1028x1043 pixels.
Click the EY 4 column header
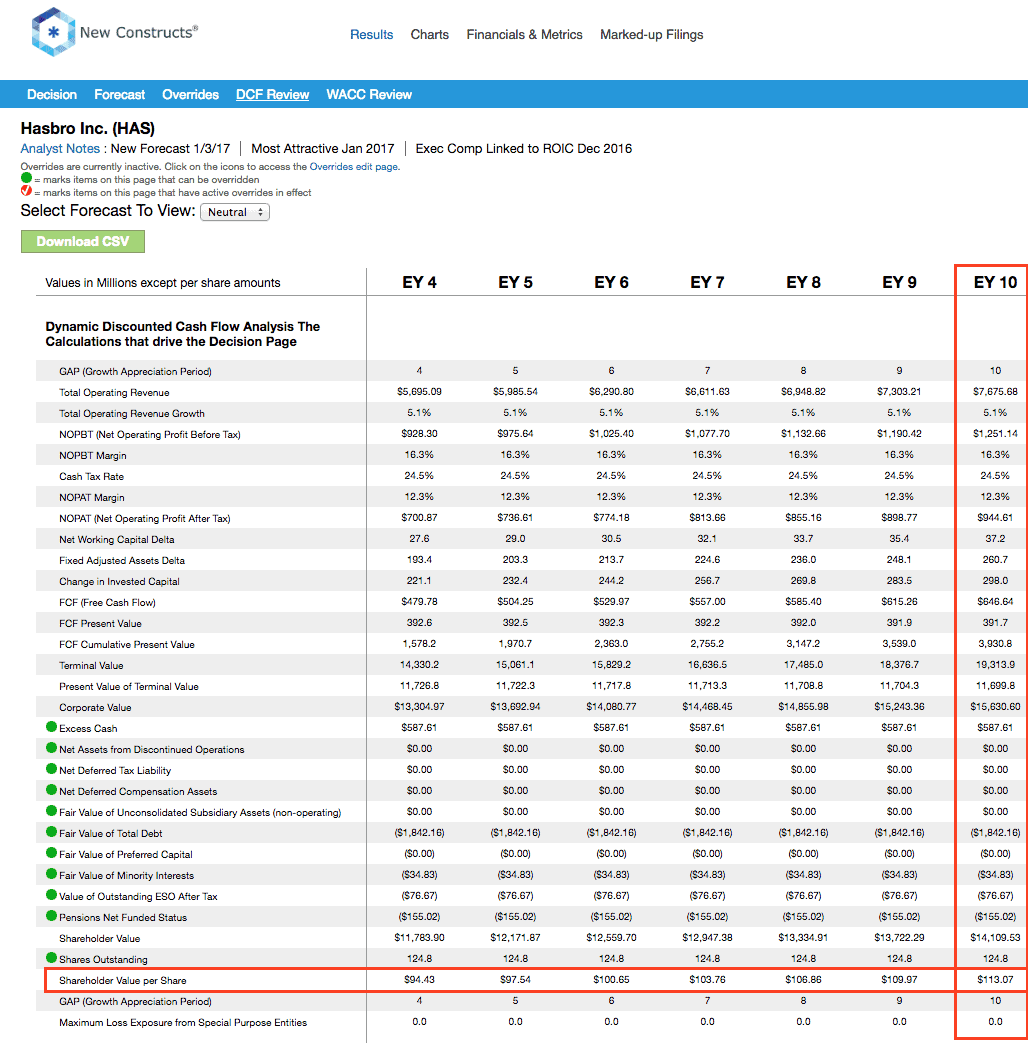point(419,282)
